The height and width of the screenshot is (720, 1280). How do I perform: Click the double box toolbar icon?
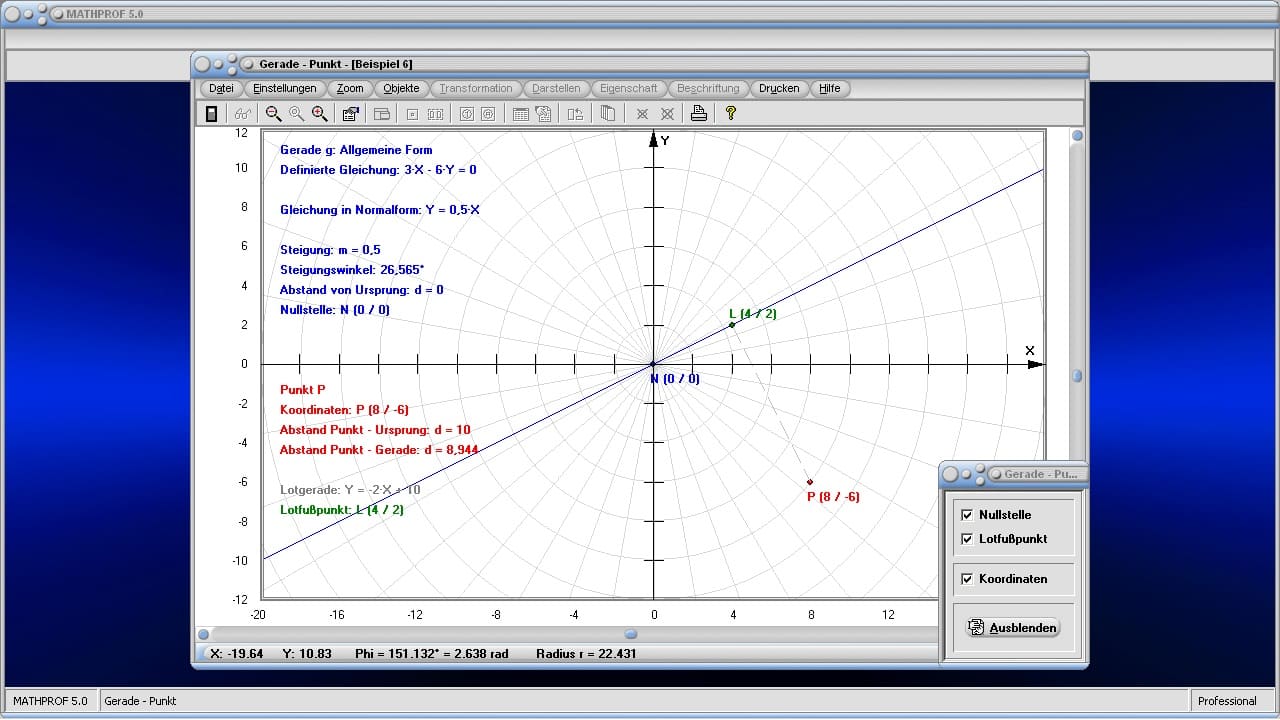tap(435, 114)
